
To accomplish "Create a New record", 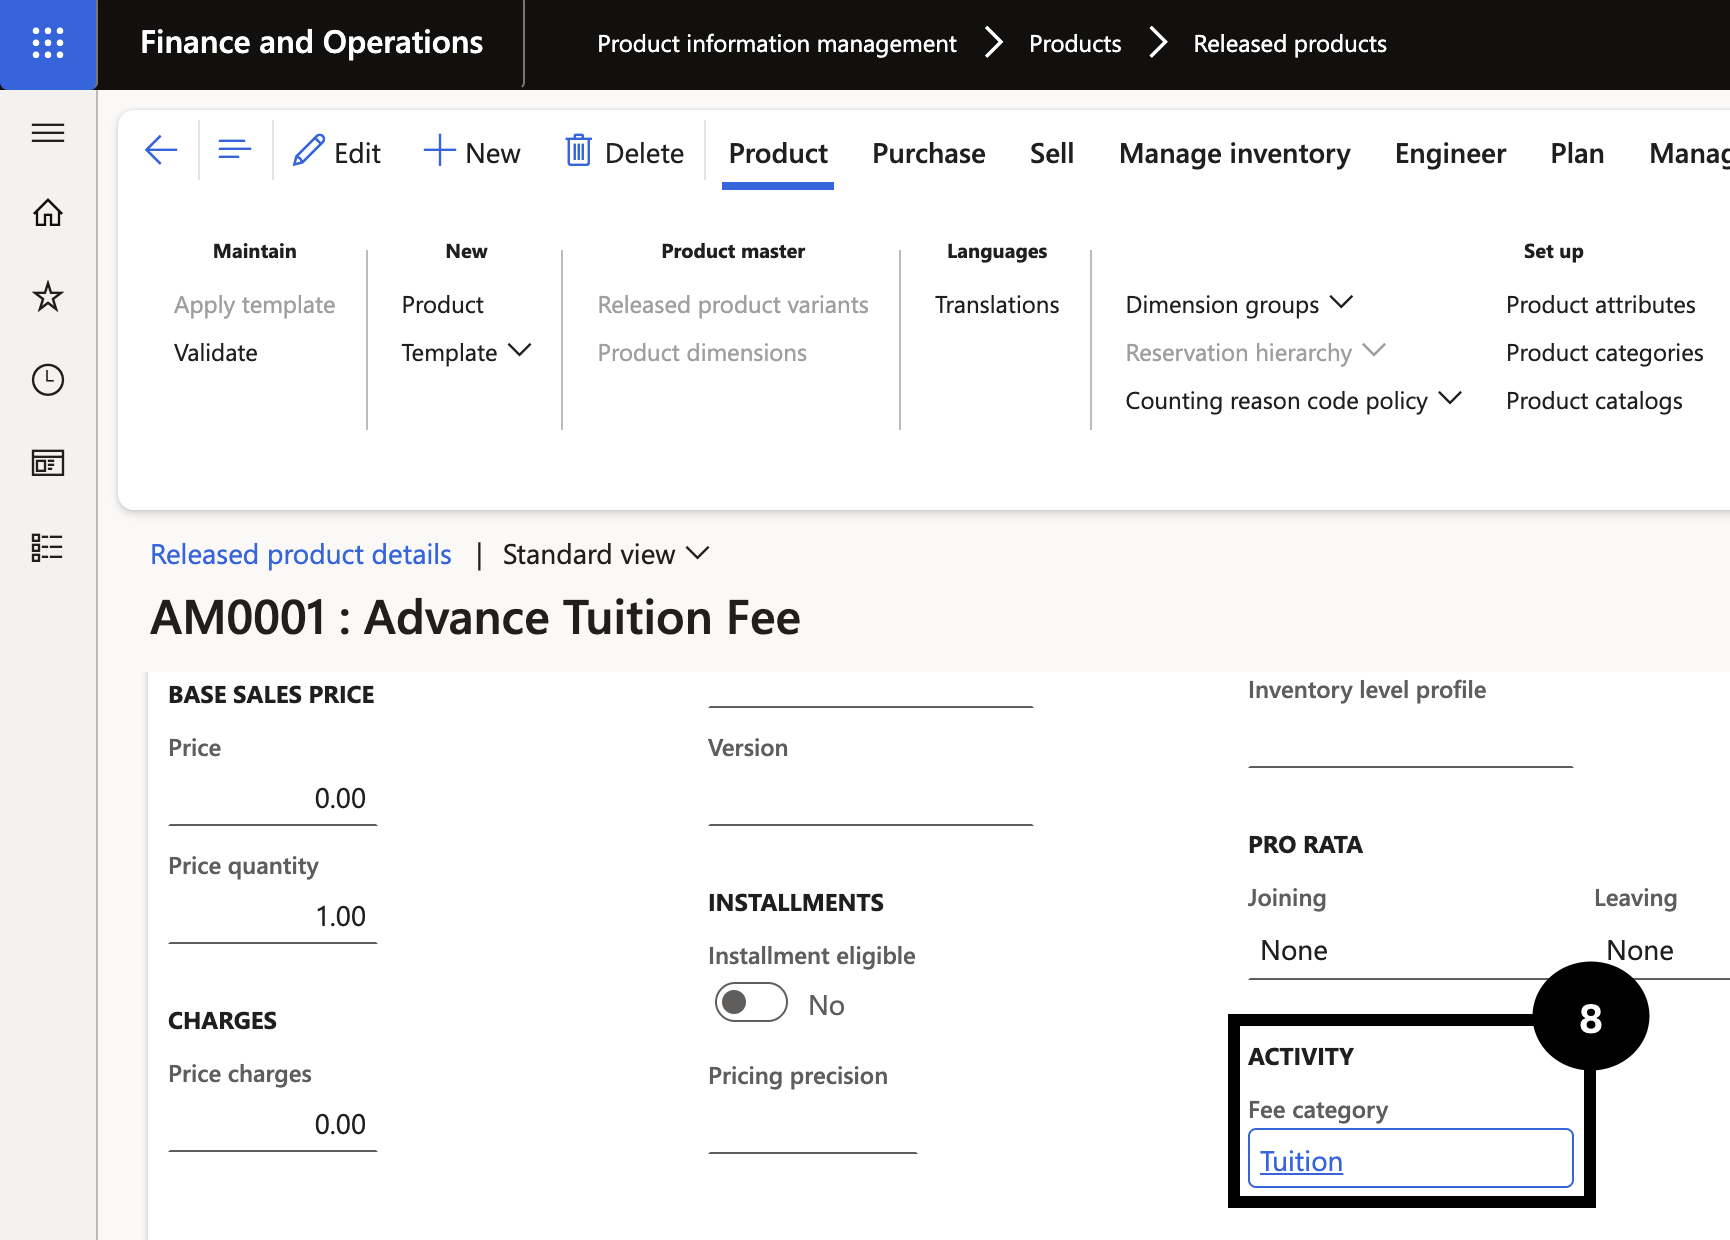I will click(472, 152).
